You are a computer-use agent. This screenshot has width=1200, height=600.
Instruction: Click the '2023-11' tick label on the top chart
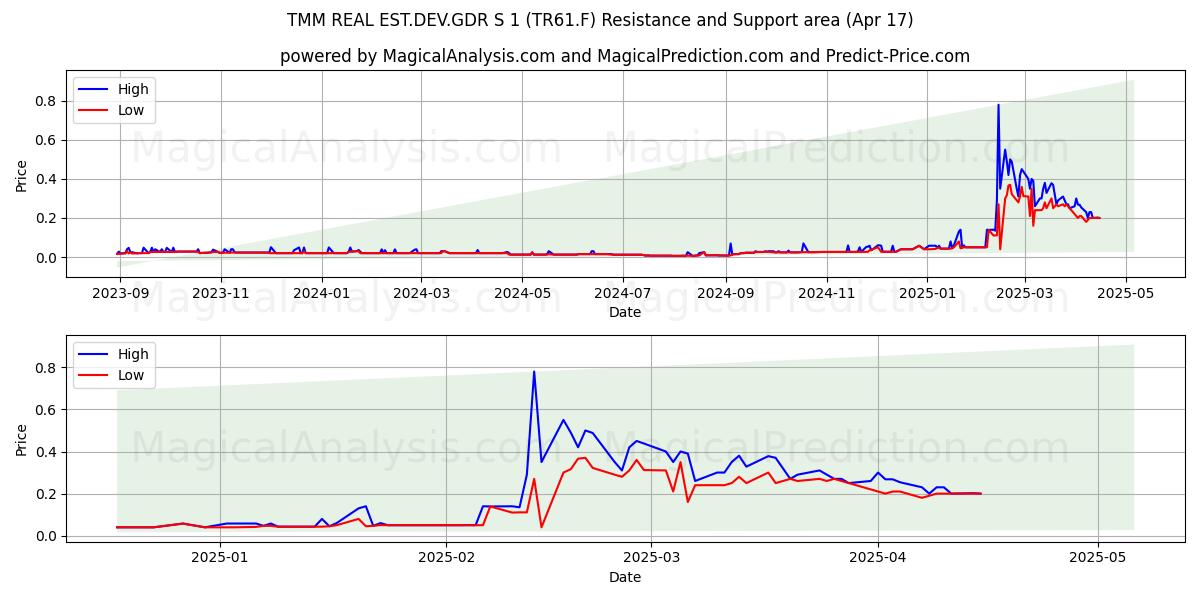(221, 293)
